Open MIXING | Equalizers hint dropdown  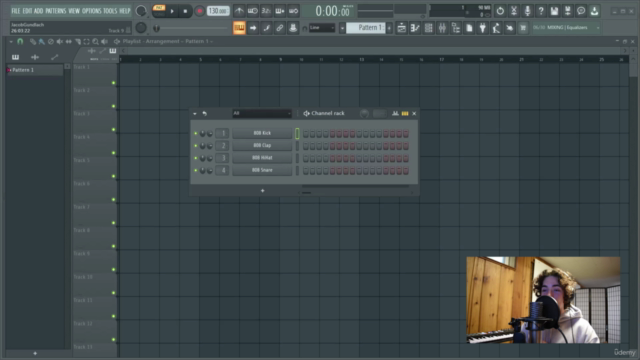point(567,28)
